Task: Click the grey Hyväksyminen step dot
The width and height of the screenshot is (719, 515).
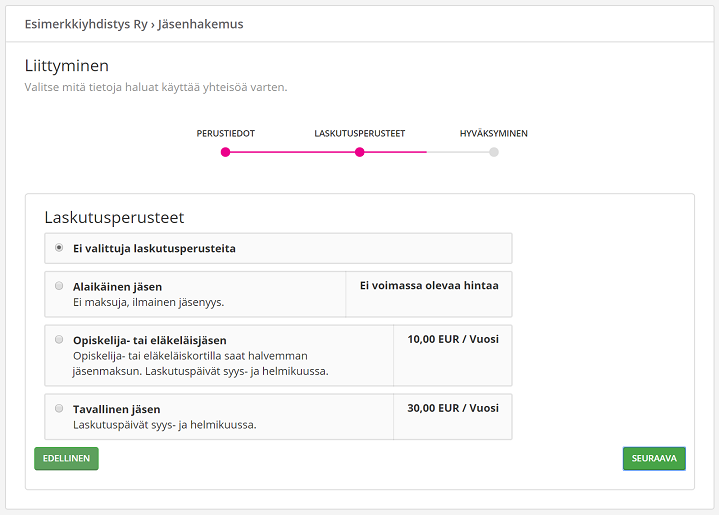Action: click(x=494, y=152)
